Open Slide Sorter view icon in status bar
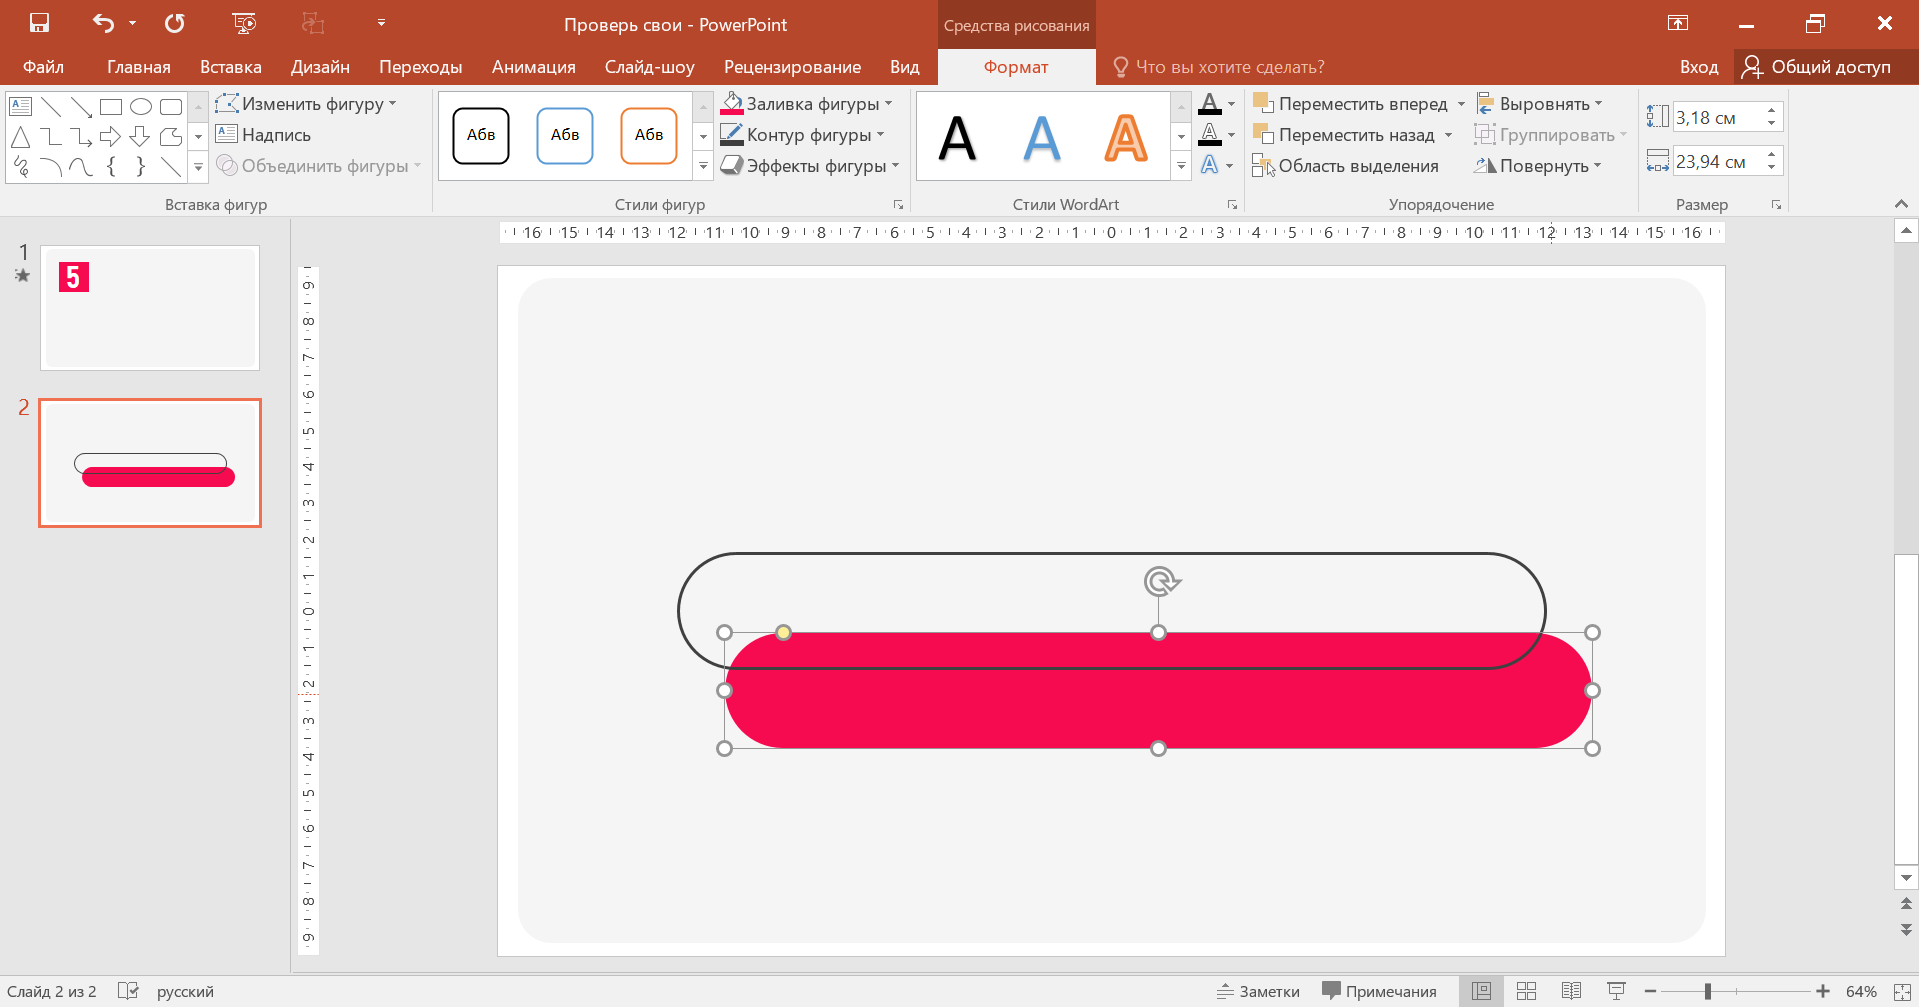 [x=1526, y=991]
